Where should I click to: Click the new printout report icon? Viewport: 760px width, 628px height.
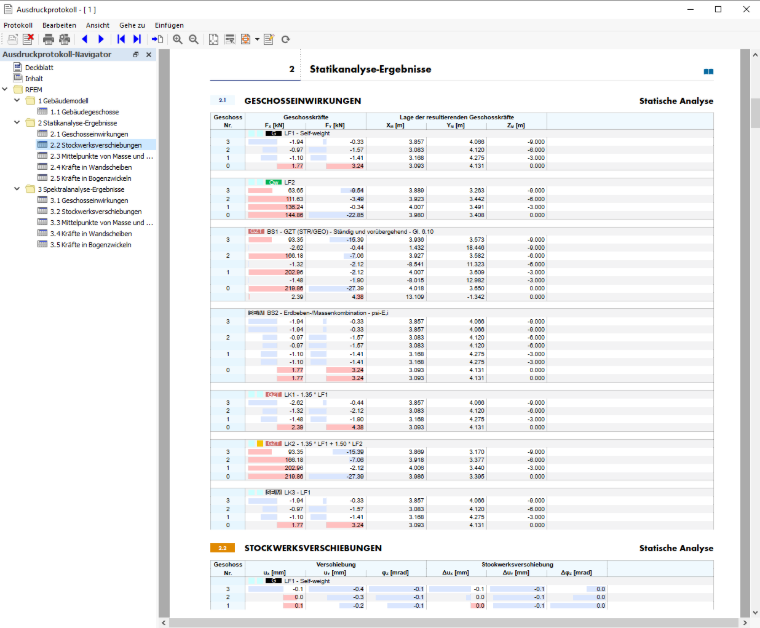[x=13, y=39]
